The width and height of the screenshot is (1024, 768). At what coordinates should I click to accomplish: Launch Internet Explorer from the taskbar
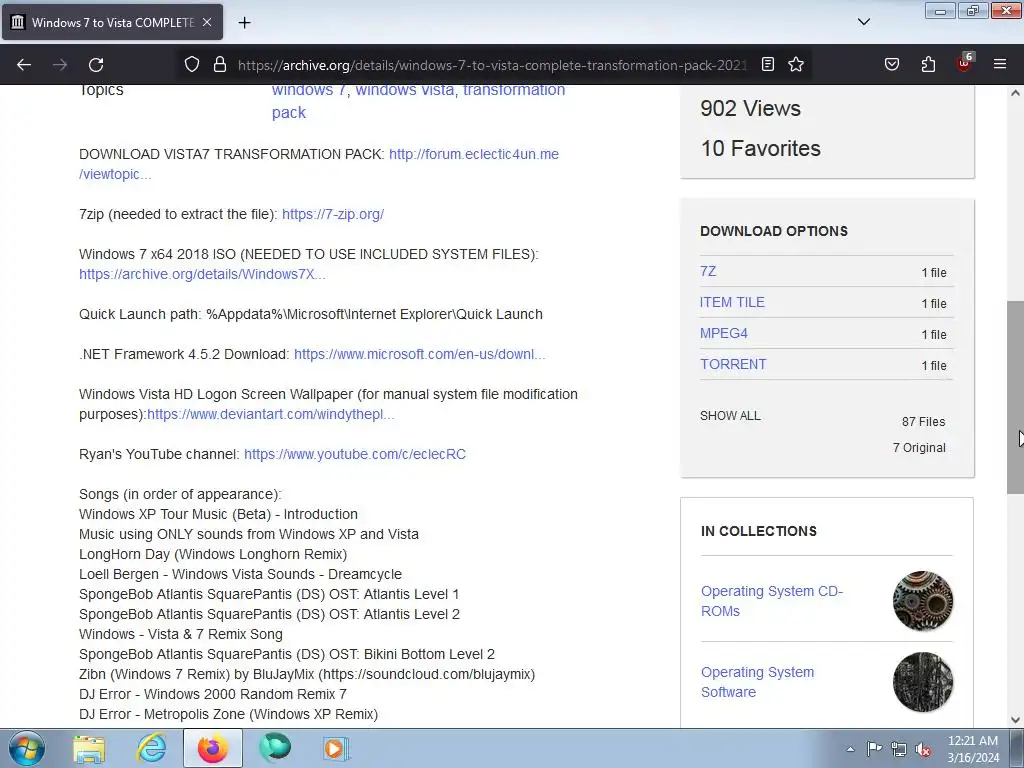pos(151,749)
